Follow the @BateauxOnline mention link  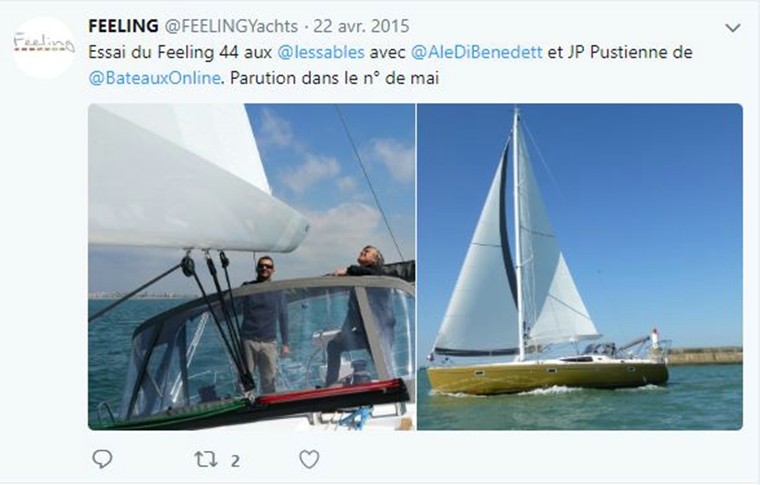click(x=155, y=78)
